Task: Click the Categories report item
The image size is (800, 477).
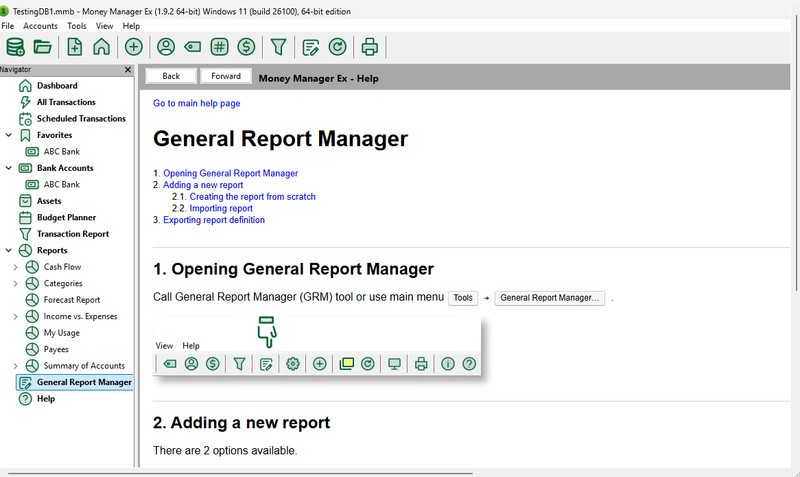Action: point(63,284)
